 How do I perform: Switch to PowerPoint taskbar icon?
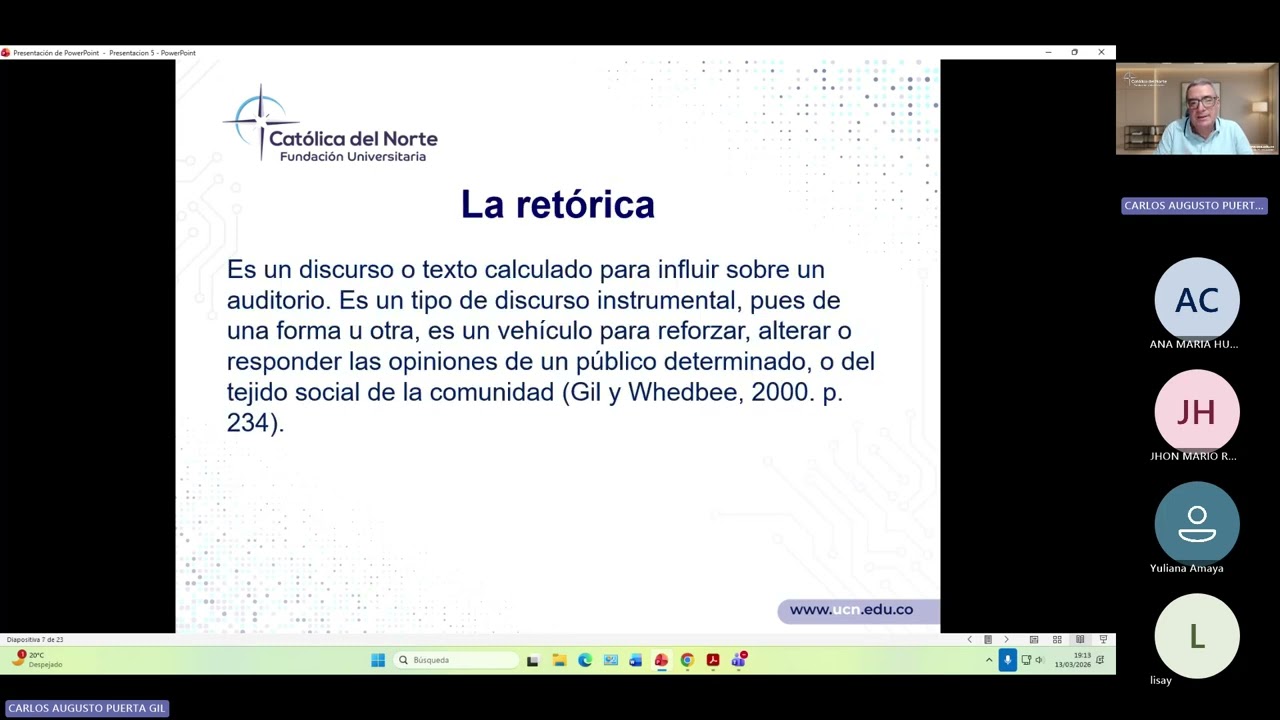(661, 660)
